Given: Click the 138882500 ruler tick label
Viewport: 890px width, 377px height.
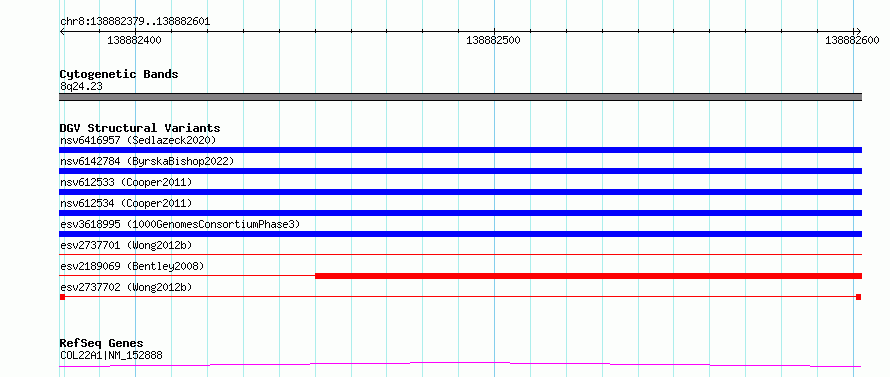Looking at the screenshot, I should 493,40.
